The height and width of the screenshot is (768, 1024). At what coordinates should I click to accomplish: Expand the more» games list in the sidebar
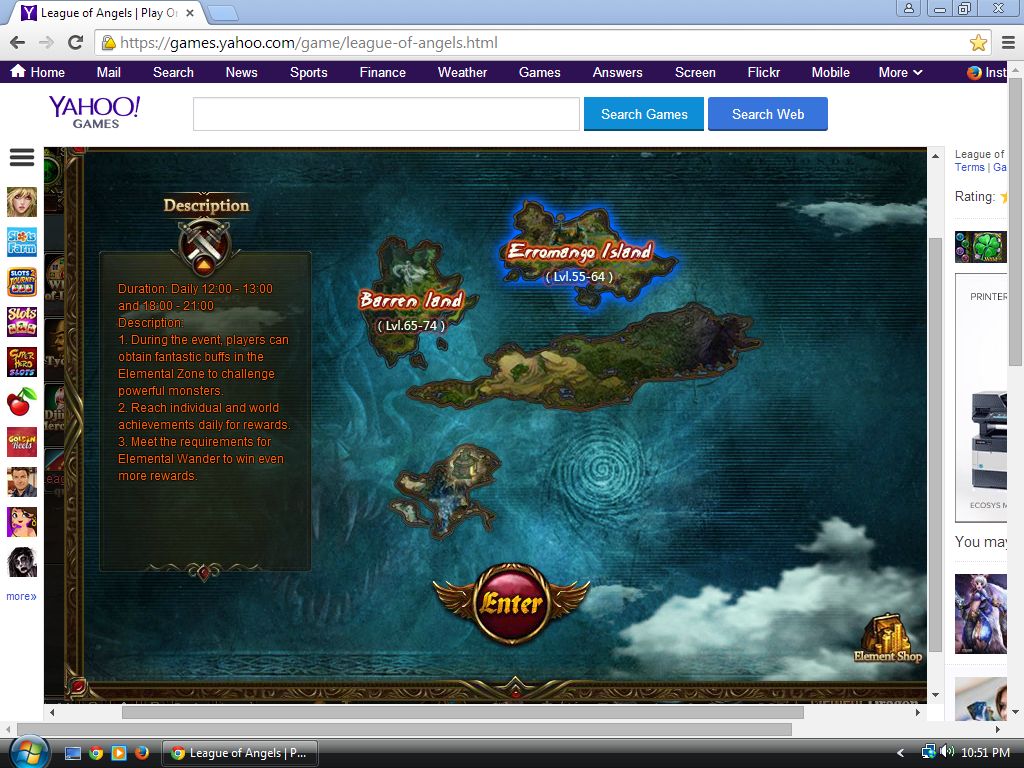click(x=21, y=596)
